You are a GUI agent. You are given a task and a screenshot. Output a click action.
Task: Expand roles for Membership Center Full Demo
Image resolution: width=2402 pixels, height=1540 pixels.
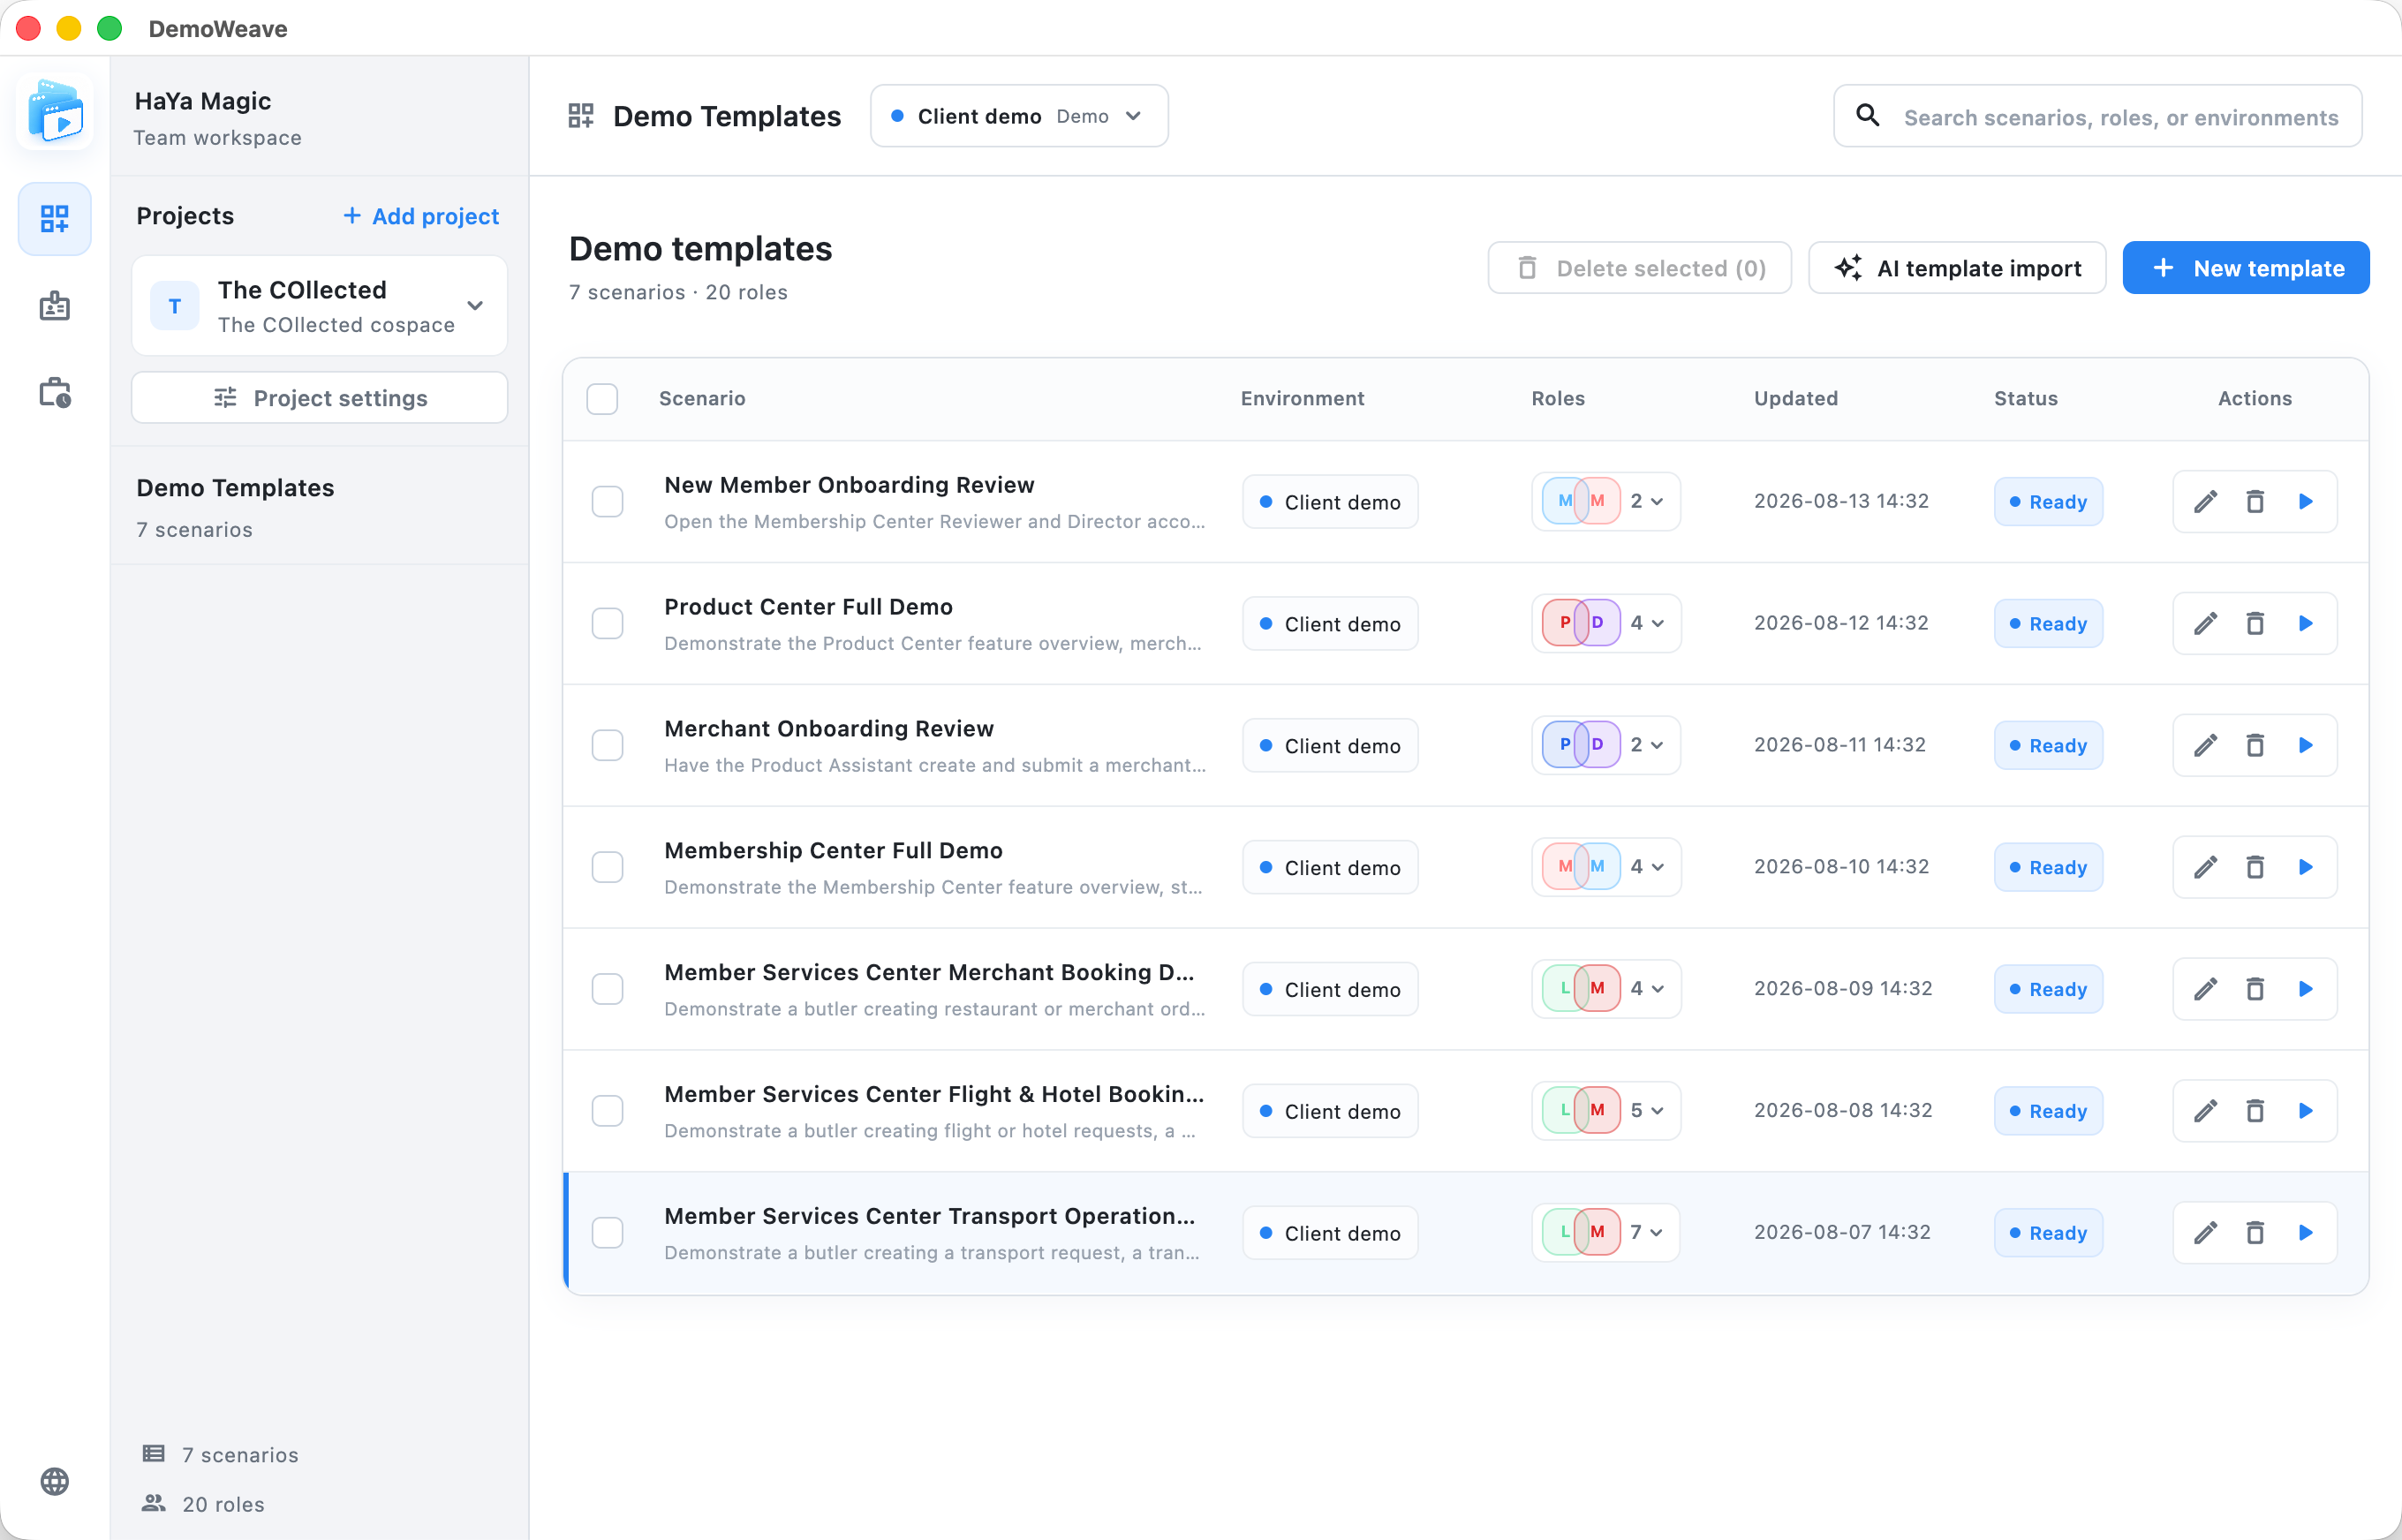(x=1606, y=868)
